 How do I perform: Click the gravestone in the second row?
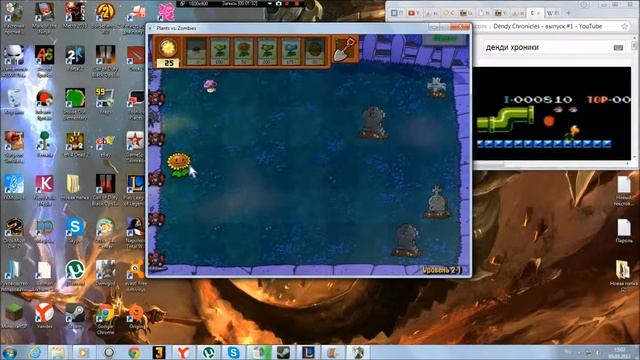373,123
